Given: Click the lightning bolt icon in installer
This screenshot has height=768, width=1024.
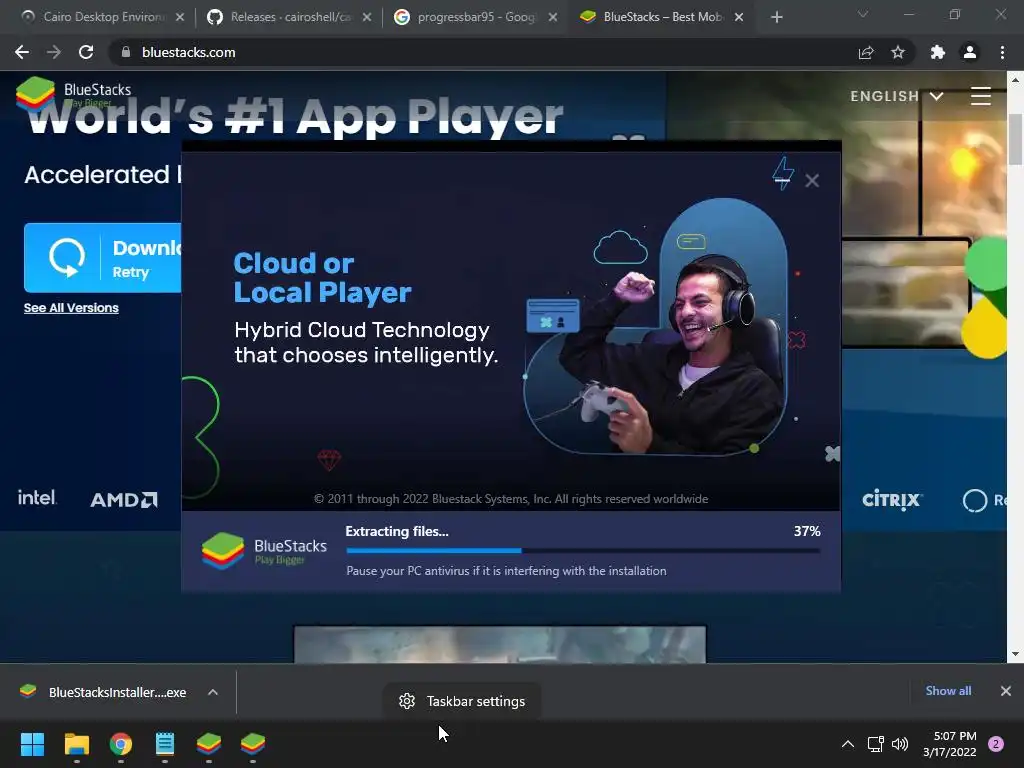Looking at the screenshot, I should coord(783,173).
